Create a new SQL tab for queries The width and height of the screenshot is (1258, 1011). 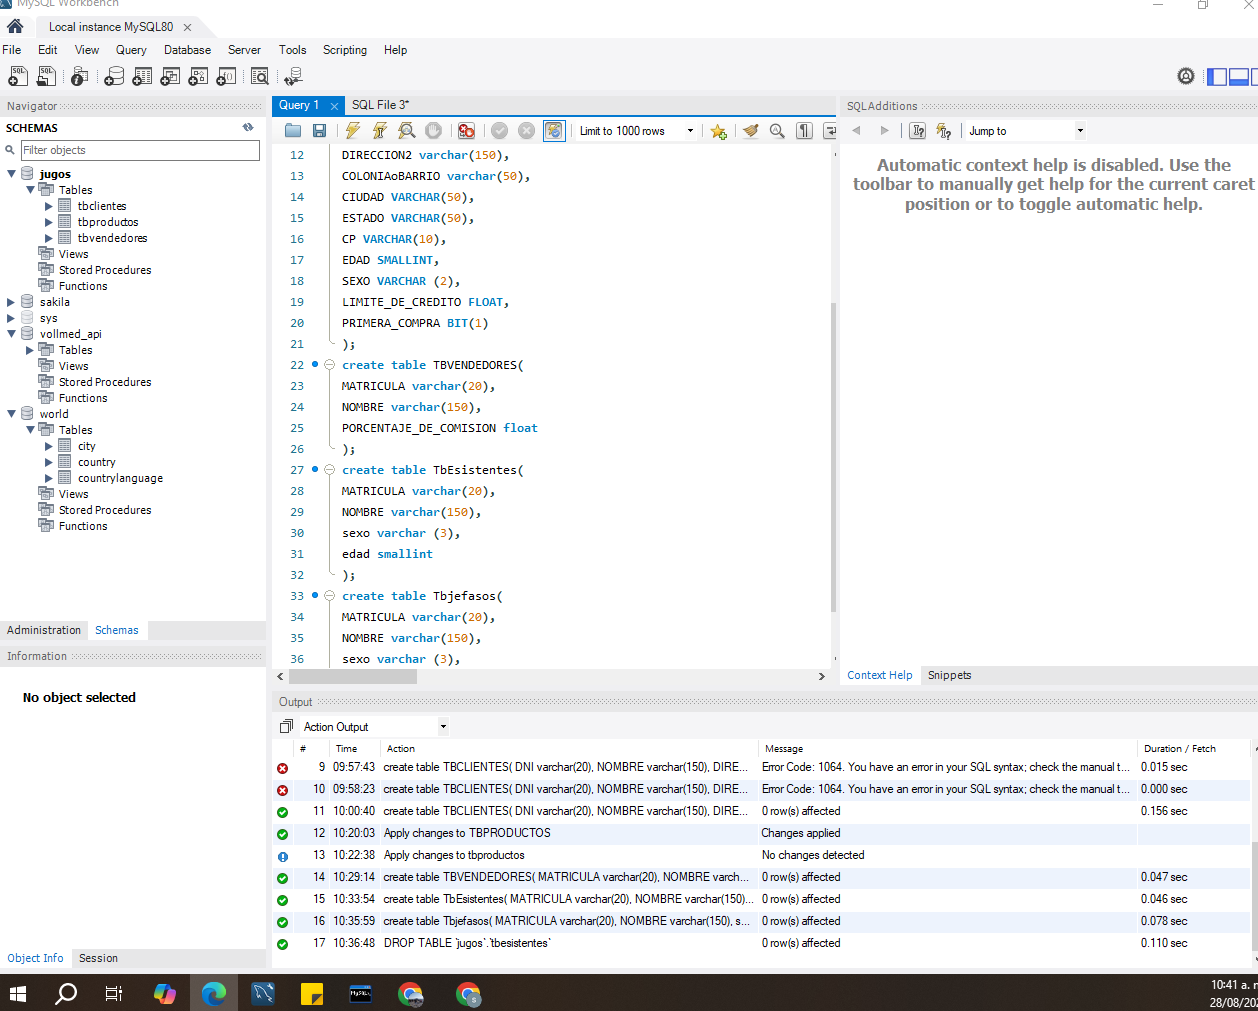coord(18,76)
